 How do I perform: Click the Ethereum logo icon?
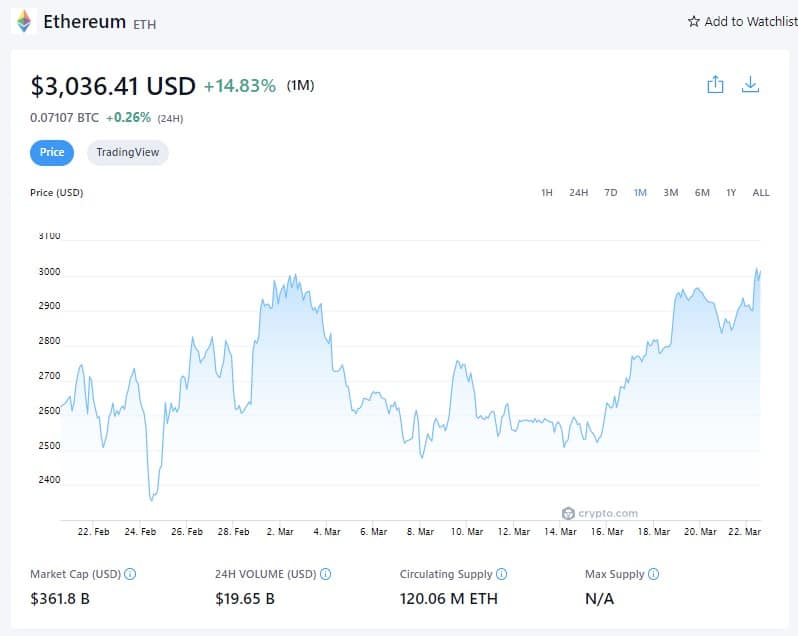(24, 21)
